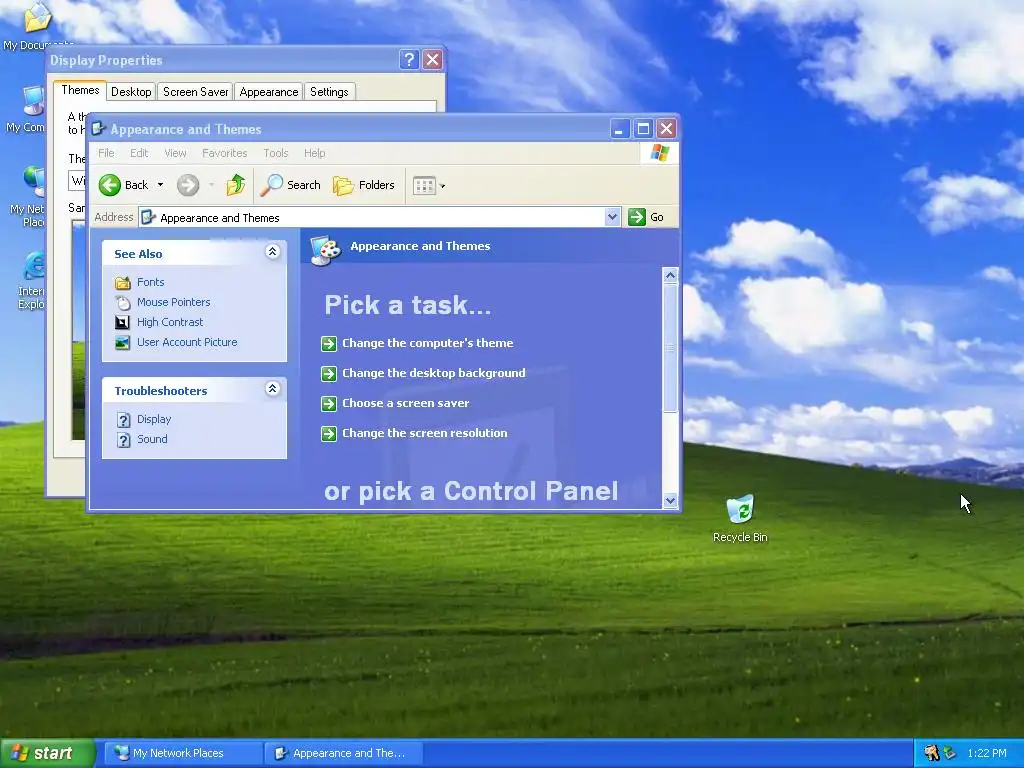The width and height of the screenshot is (1024, 768).
Task: Open the Views dropdown arrow
Action: 443,186
